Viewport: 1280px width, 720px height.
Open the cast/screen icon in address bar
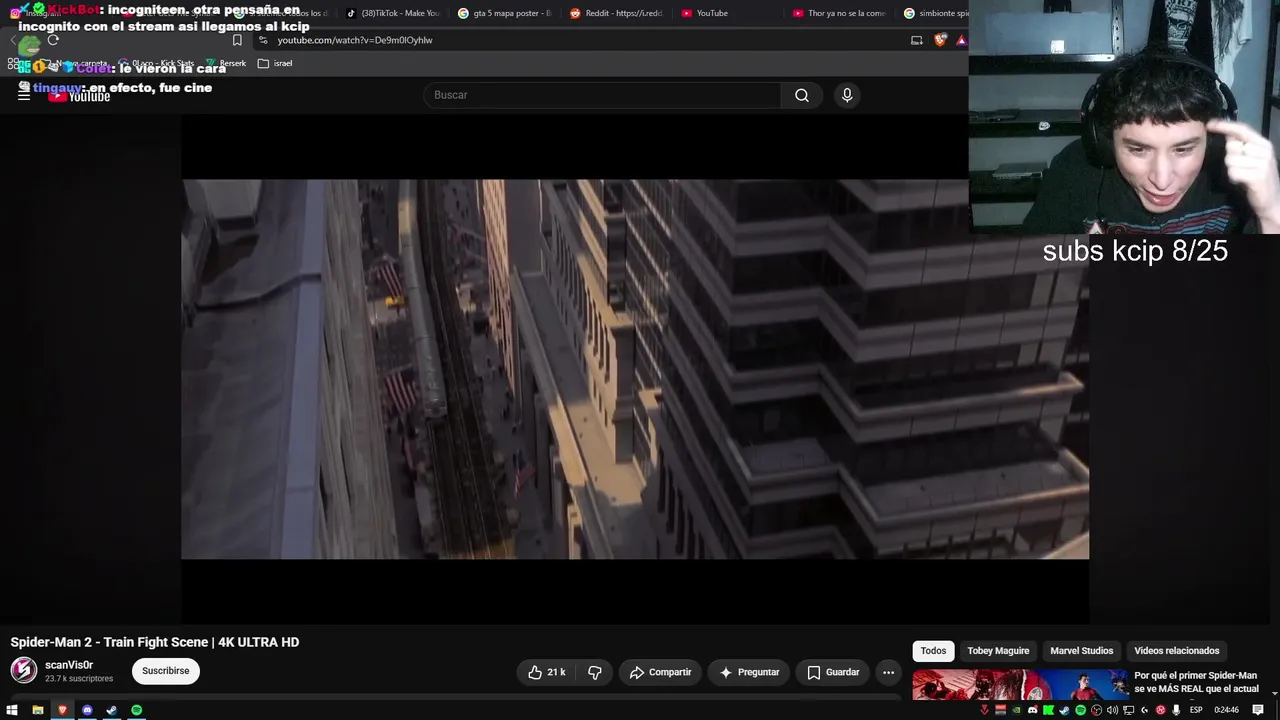916,40
